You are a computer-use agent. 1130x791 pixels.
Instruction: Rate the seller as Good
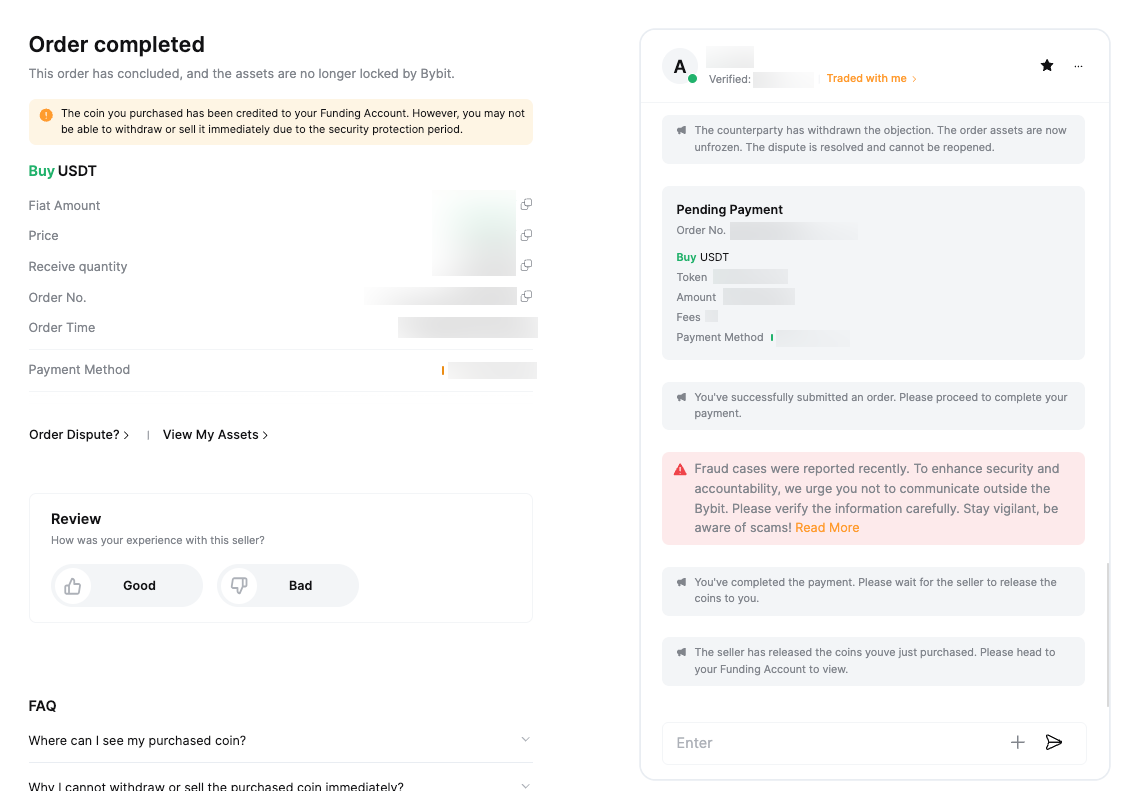127,586
